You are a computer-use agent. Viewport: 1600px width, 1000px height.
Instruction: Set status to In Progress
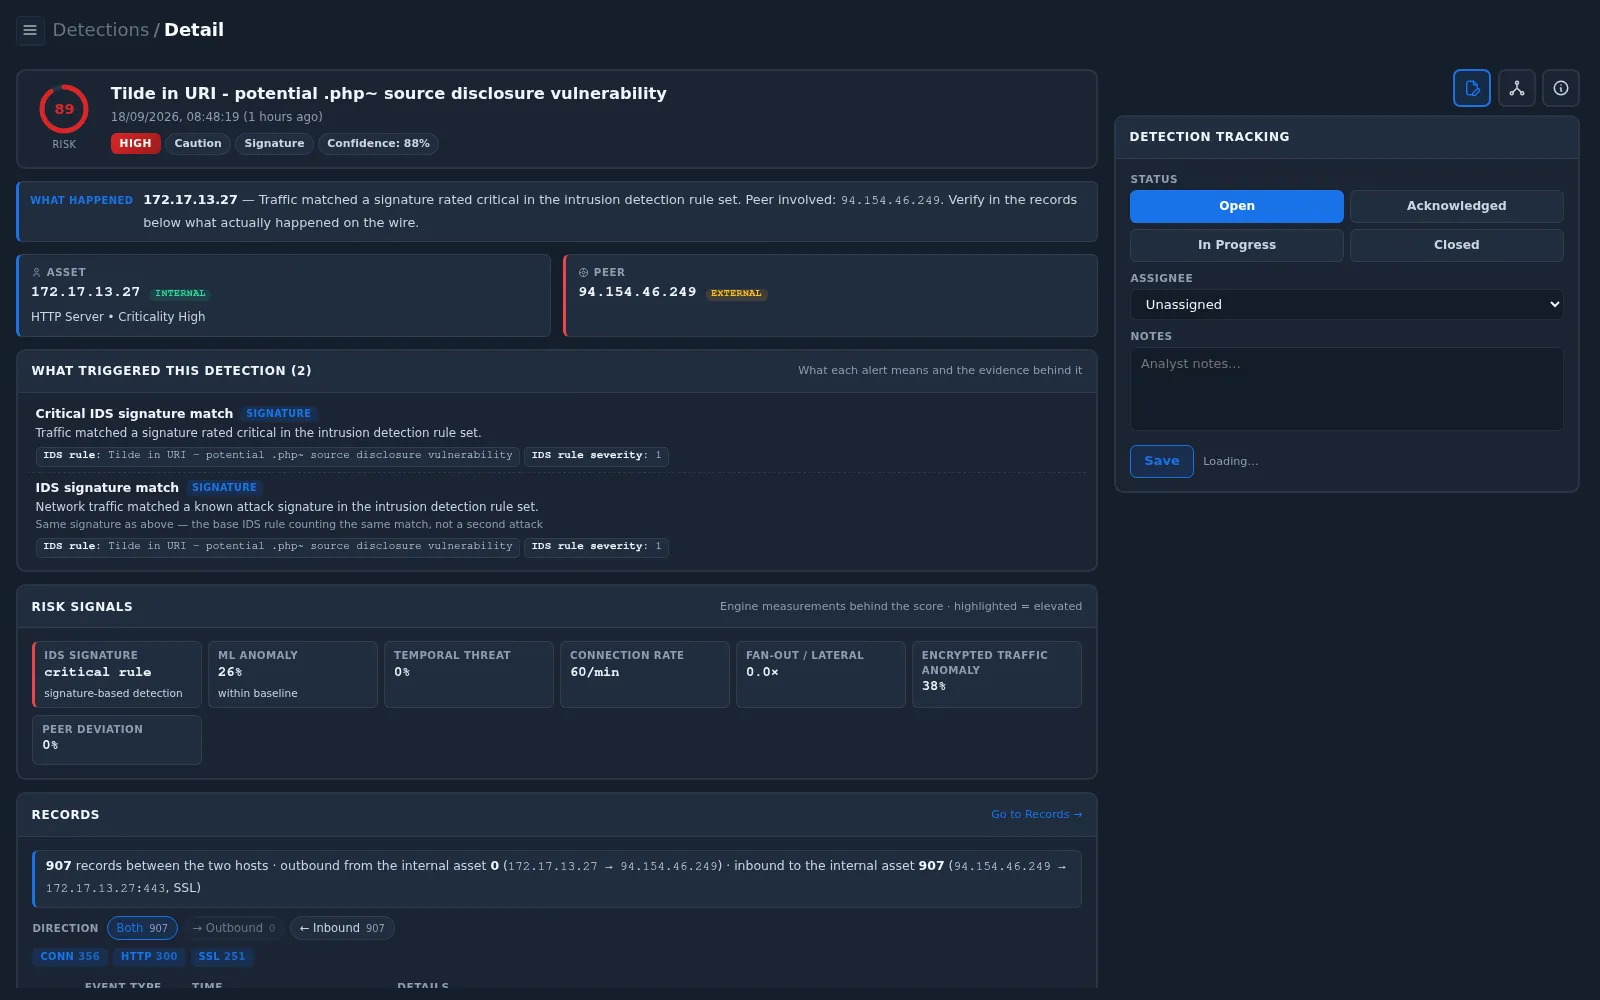click(x=1237, y=245)
